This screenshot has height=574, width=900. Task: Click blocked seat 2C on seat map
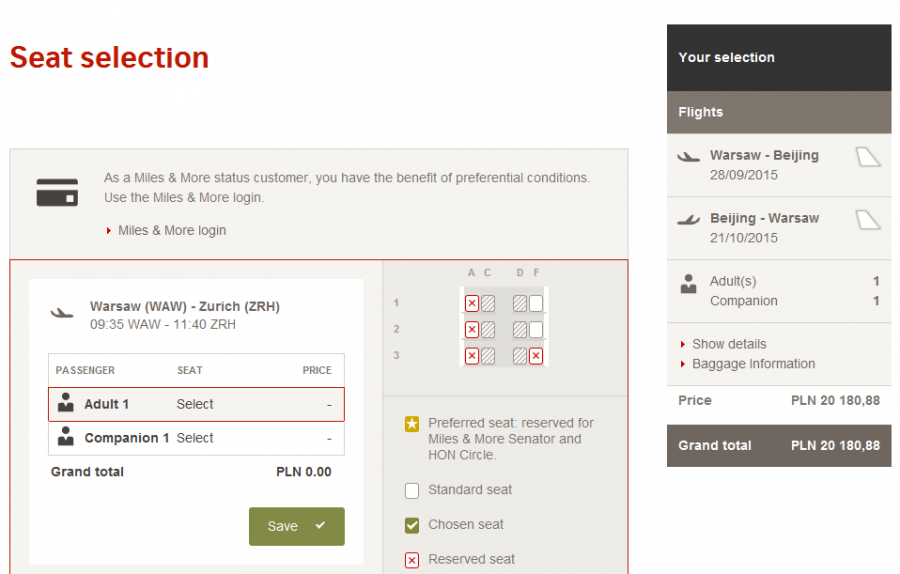pyautogui.click(x=487, y=329)
